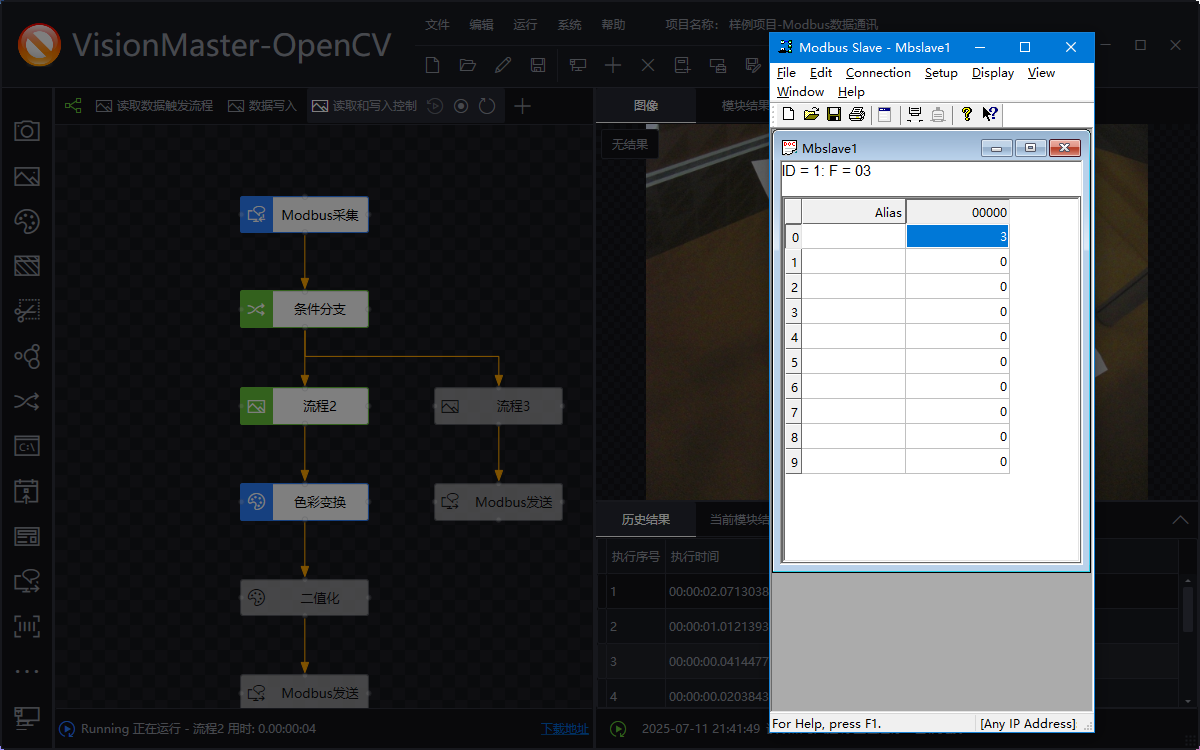Open the Connection menu in Modbus Slave

click(x=878, y=72)
